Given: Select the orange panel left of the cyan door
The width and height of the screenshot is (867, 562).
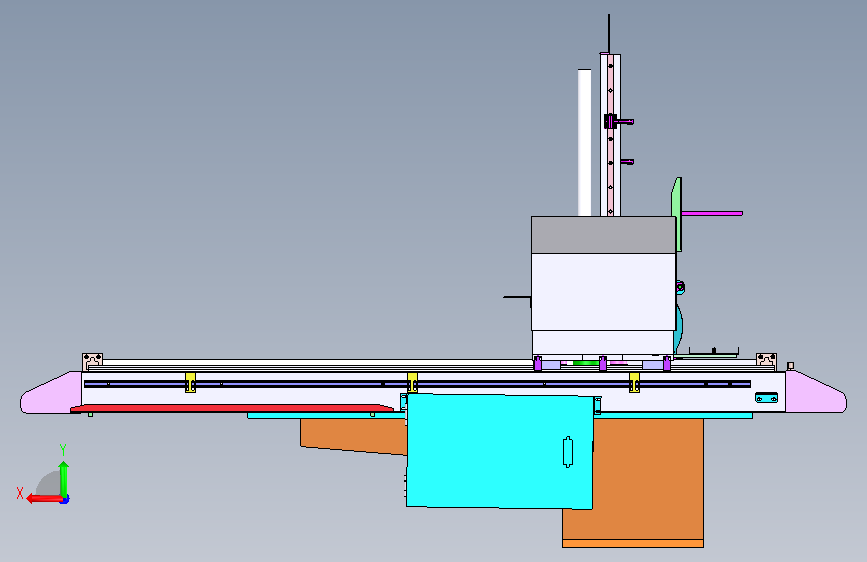Looking at the screenshot, I should 354,436.
